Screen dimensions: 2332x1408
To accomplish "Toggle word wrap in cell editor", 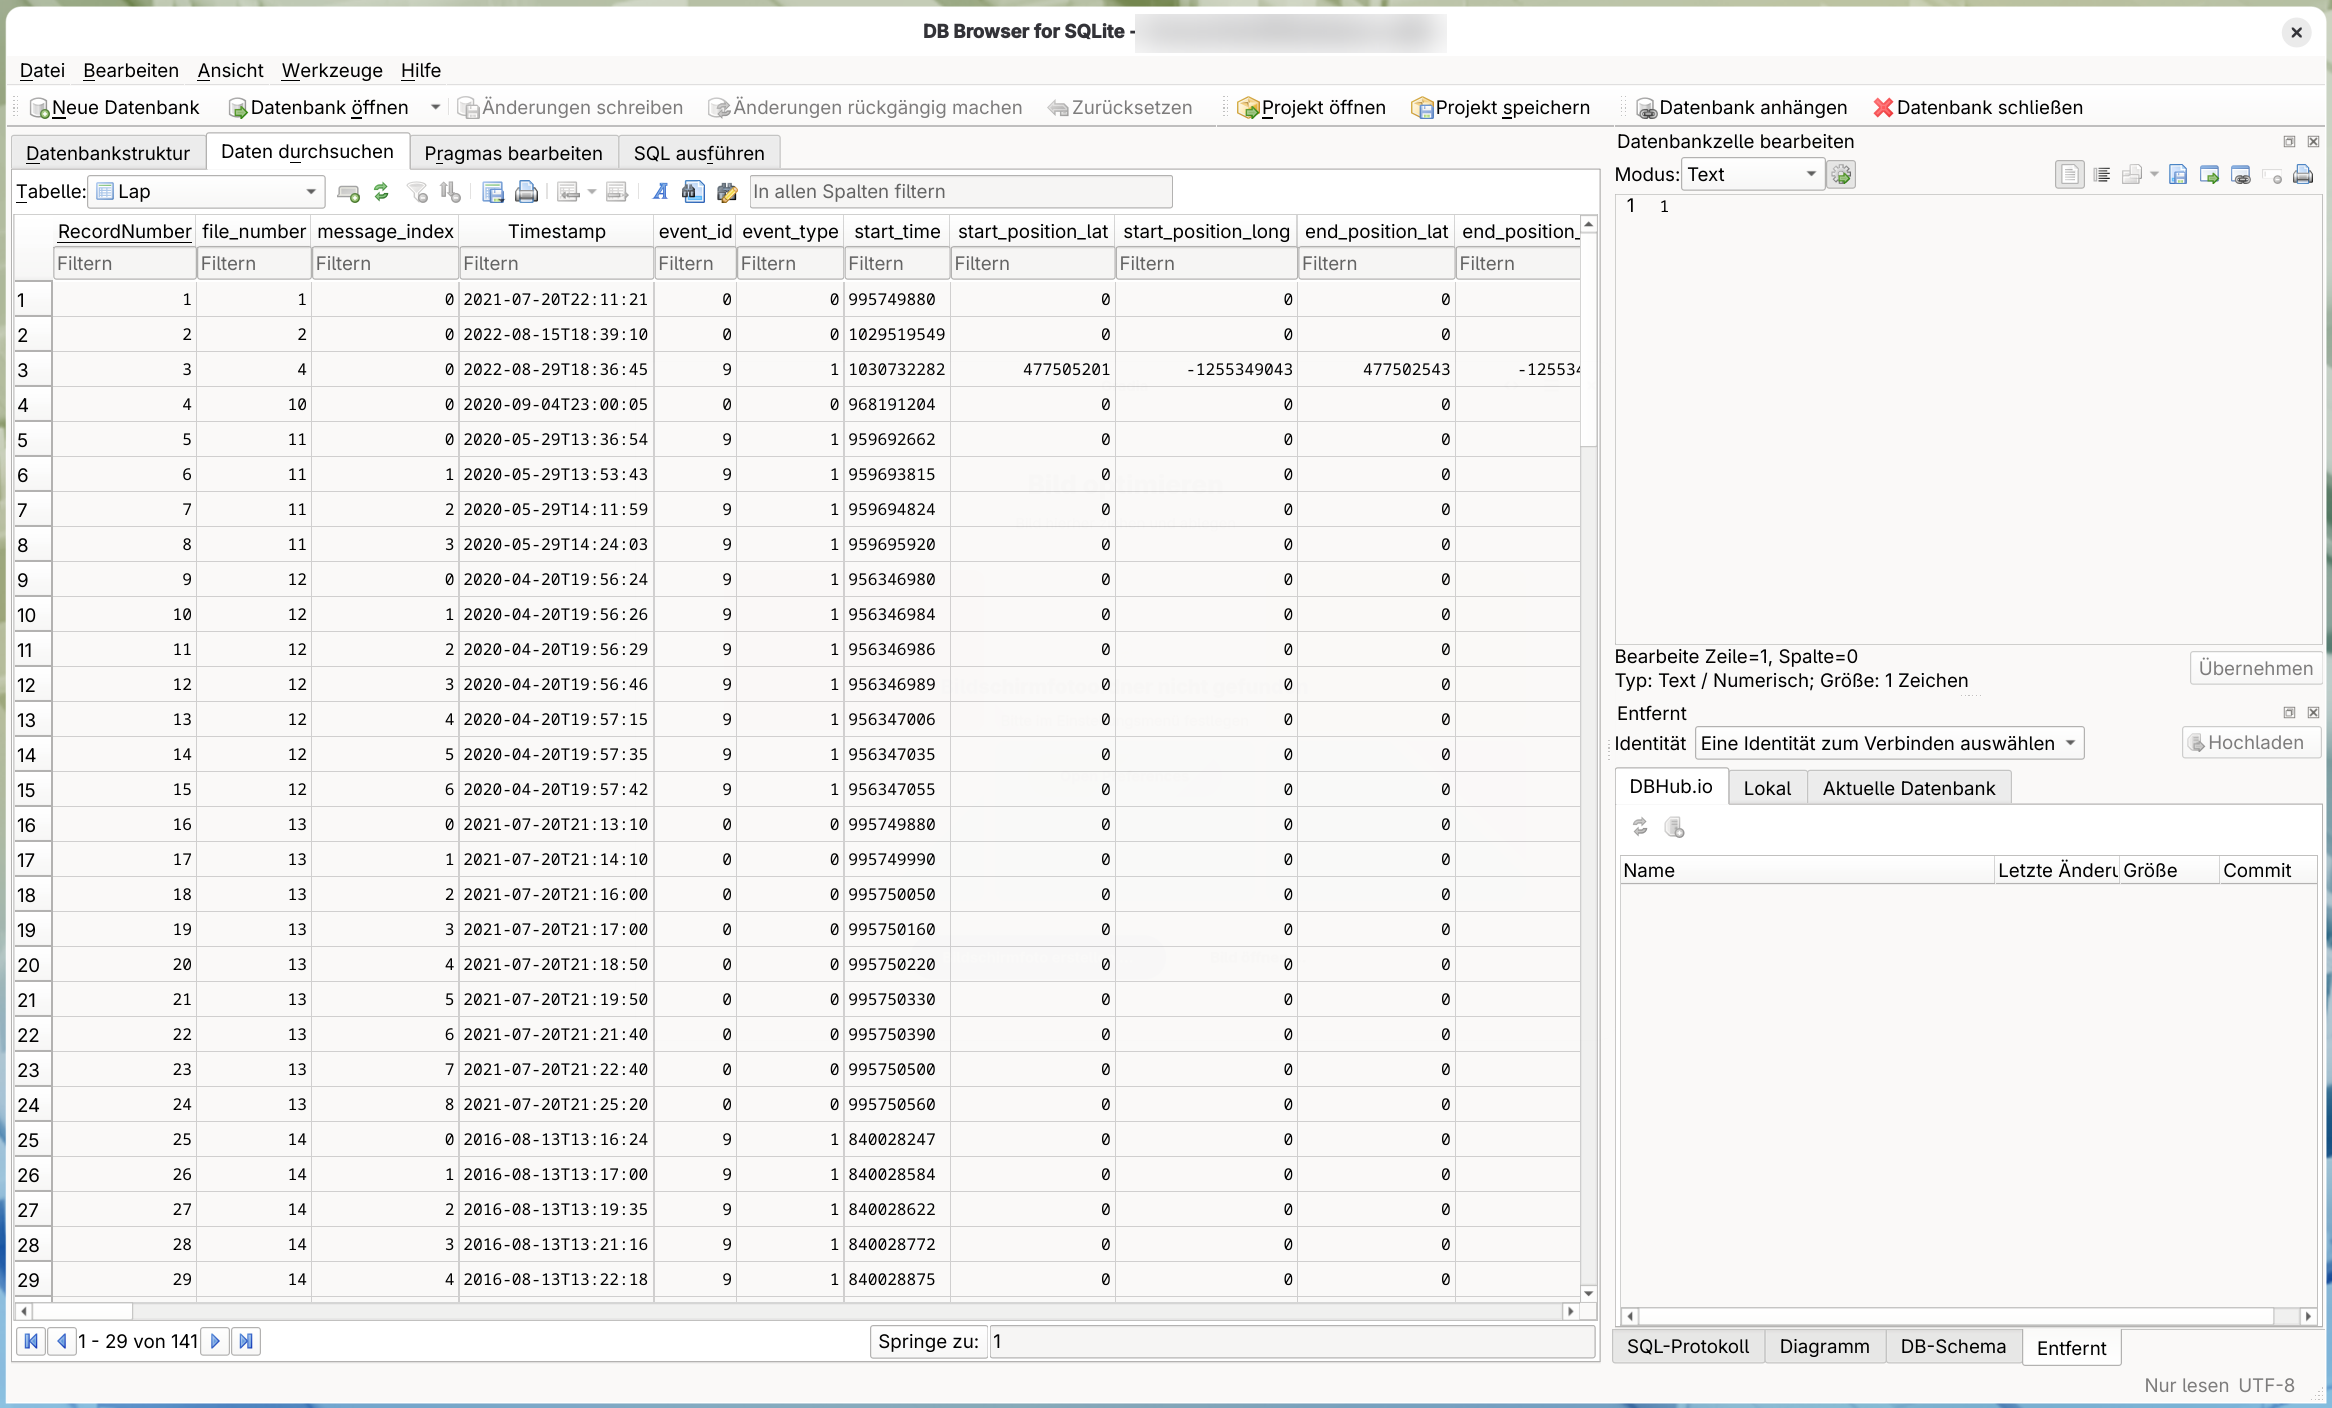I will (2070, 175).
